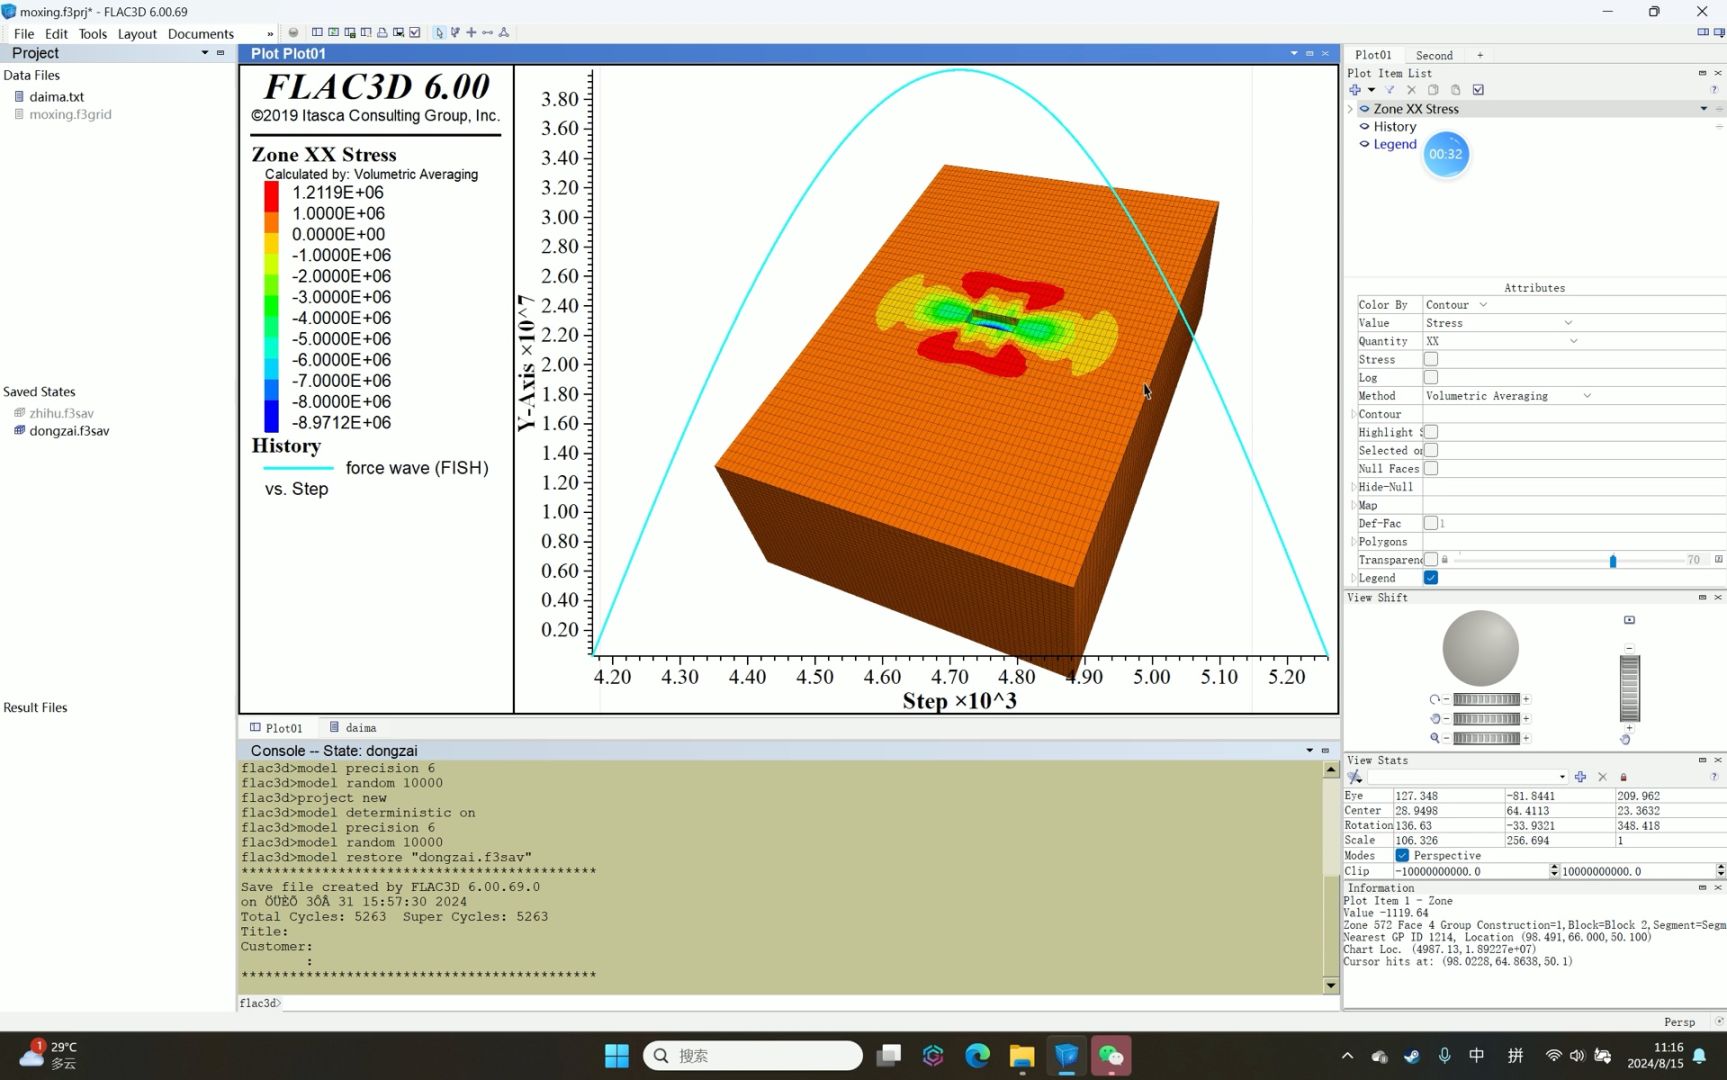Viewport: 1727px width, 1080px height.
Task: Expand the Contour attribute group
Action: coord(1353,414)
